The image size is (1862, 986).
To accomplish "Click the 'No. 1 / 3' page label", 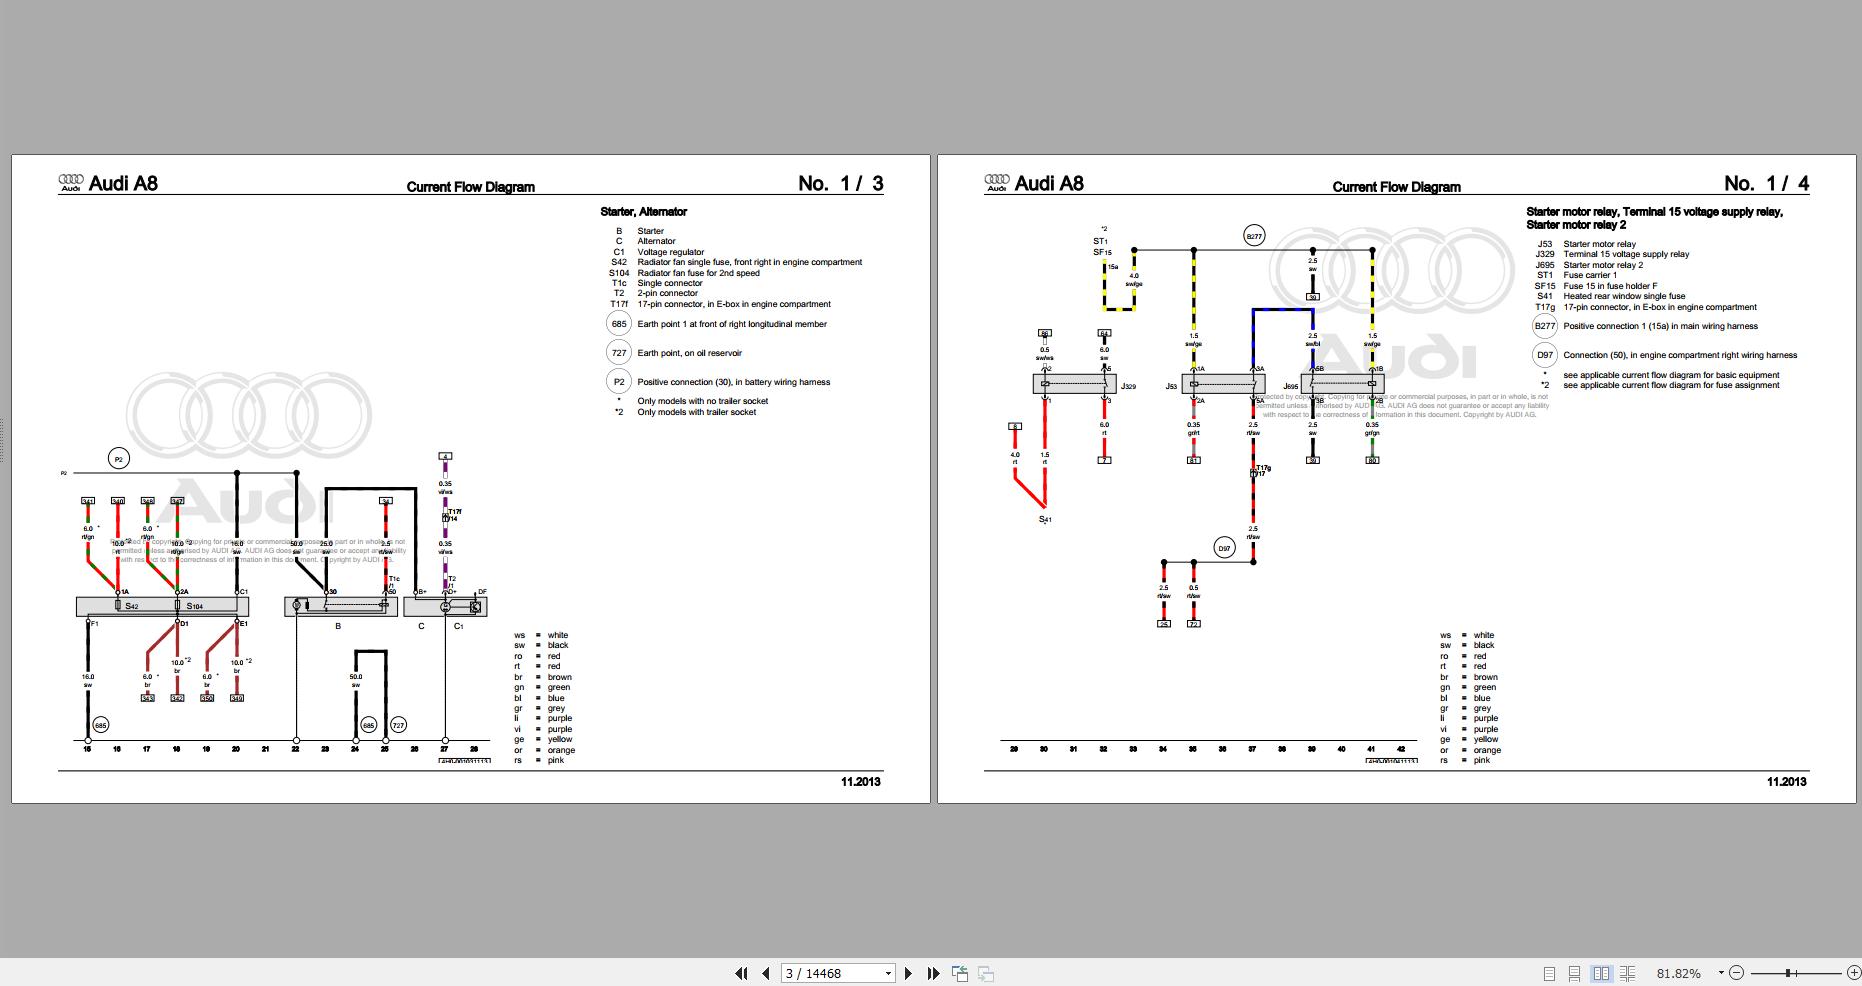I will pos(841,183).
